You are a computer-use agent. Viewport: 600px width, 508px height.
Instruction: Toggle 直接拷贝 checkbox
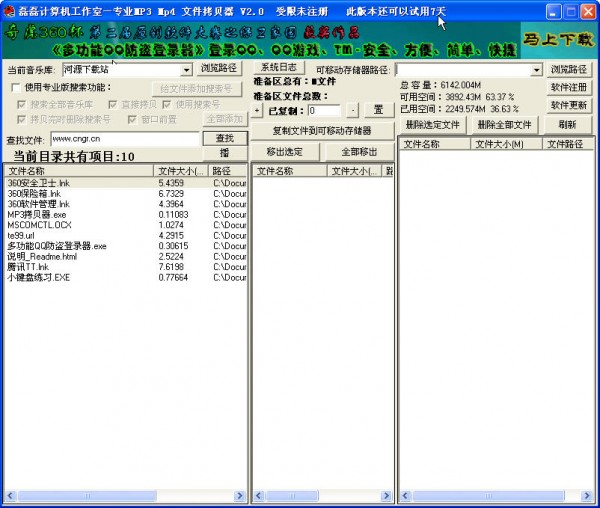(112, 104)
